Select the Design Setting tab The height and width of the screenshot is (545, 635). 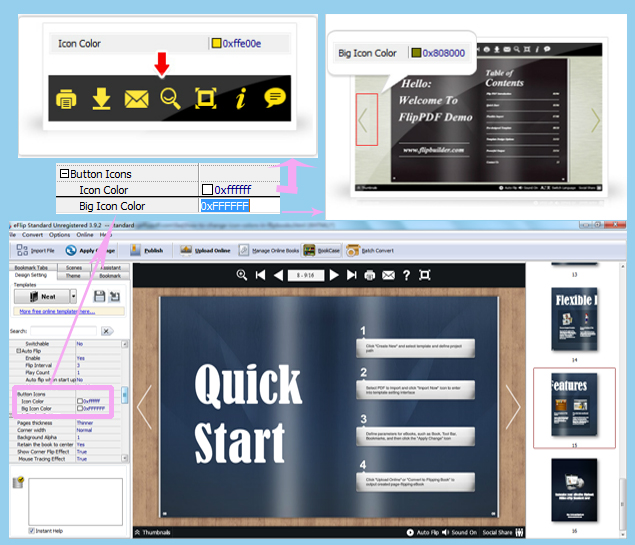point(32,275)
